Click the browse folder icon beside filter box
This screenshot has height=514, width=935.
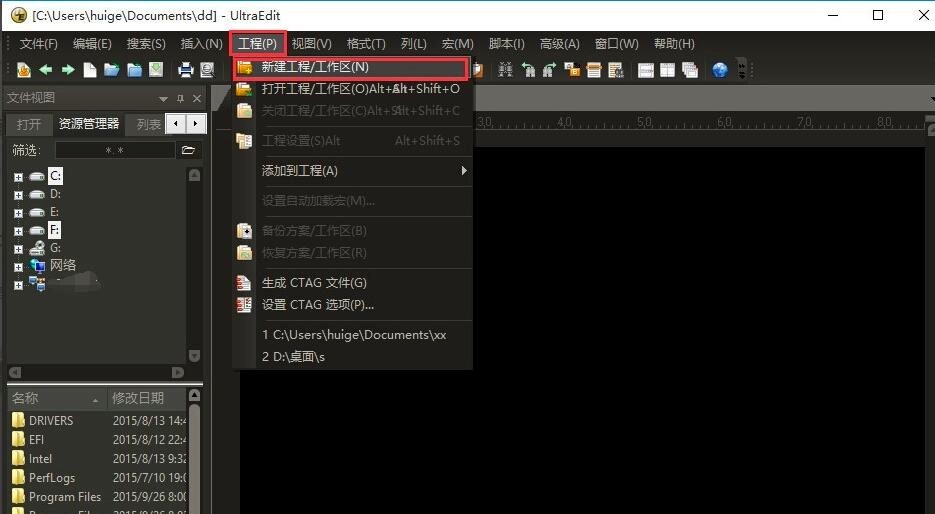click(188, 150)
